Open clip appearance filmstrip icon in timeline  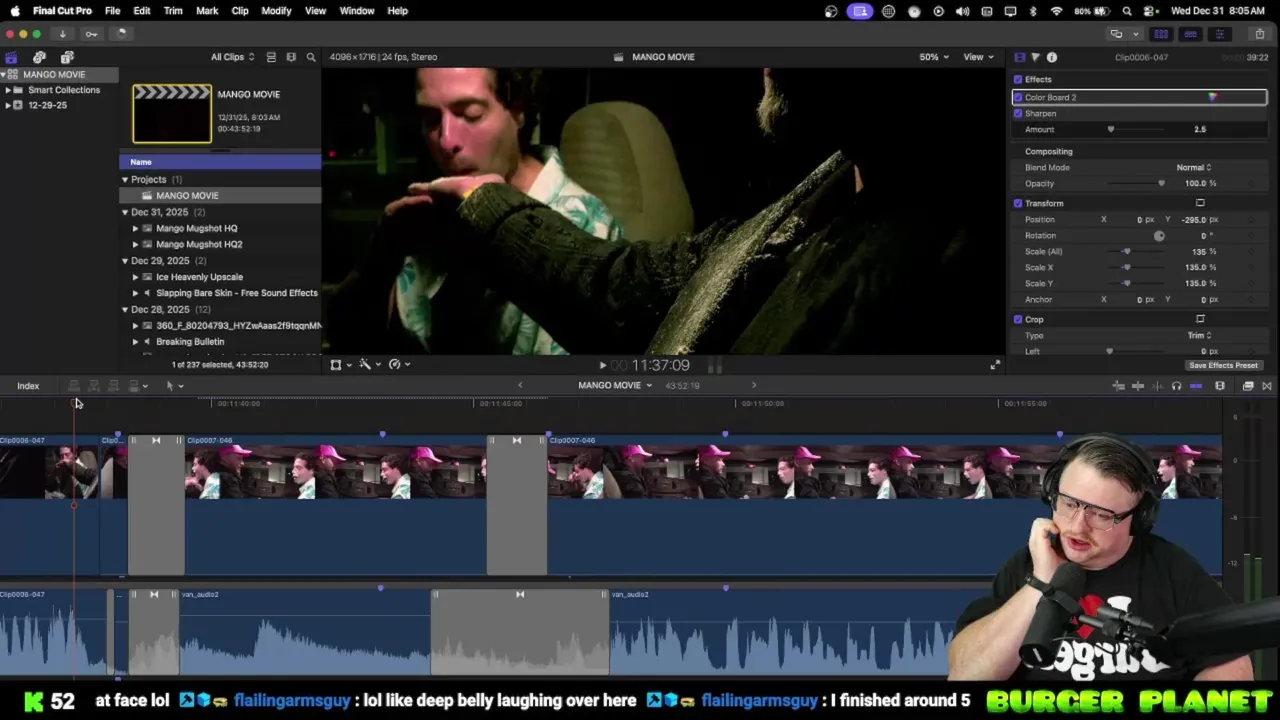tap(1220, 386)
